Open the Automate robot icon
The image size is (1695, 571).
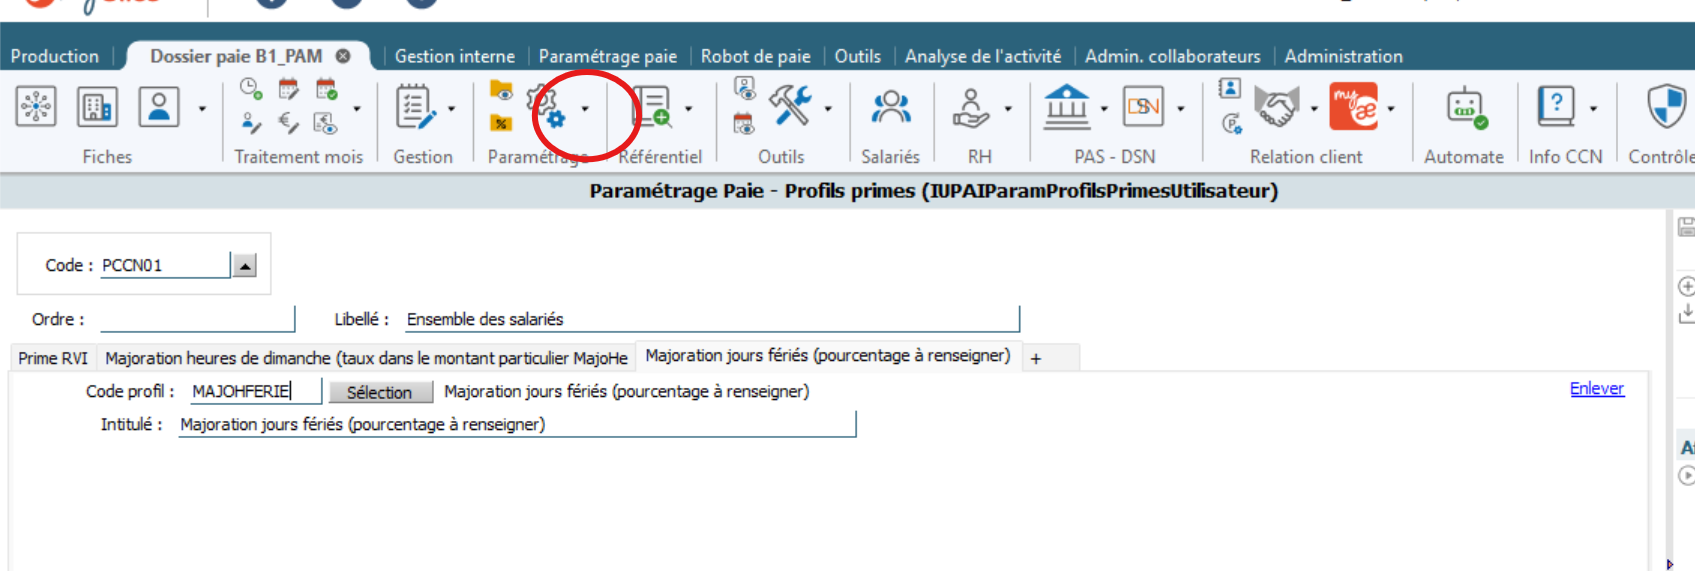tap(1465, 107)
